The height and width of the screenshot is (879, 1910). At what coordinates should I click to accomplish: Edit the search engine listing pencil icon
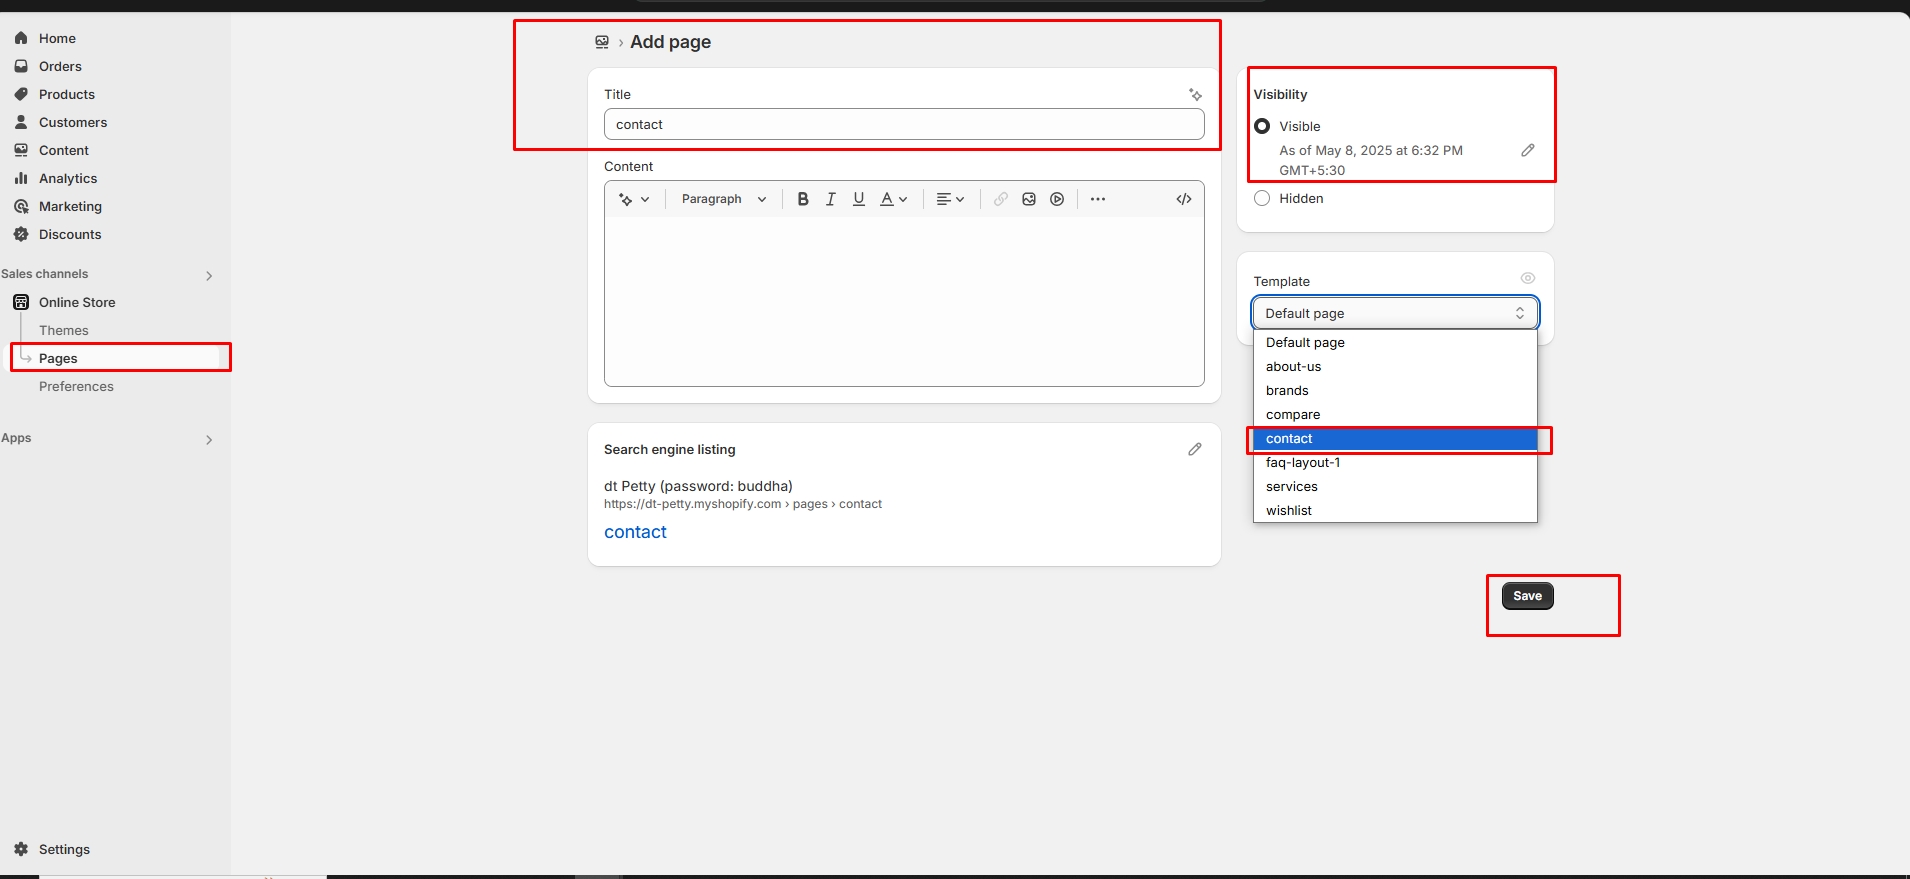[1194, 450]
